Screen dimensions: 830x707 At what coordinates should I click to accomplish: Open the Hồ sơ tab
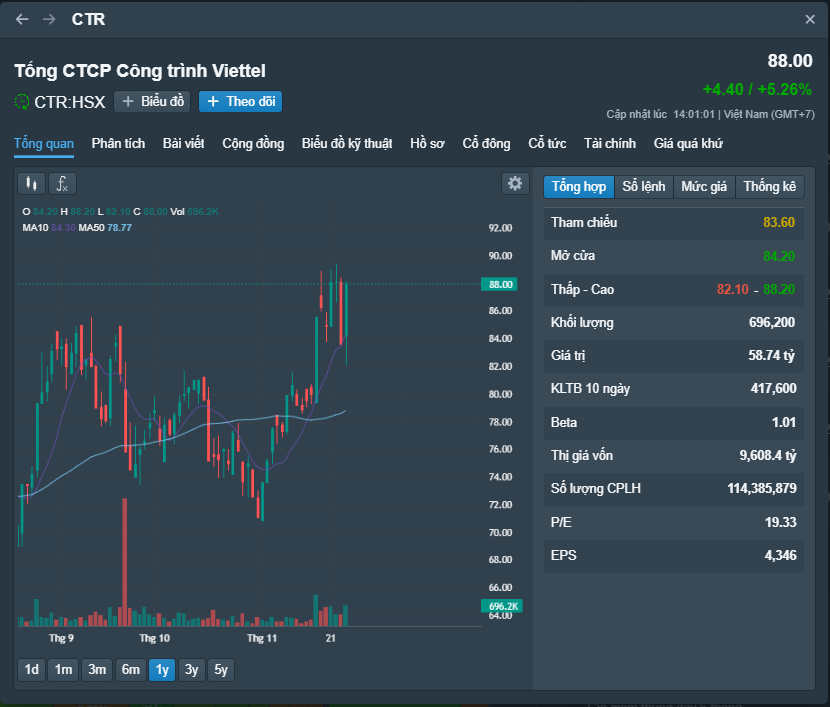[x=427, y=143]
